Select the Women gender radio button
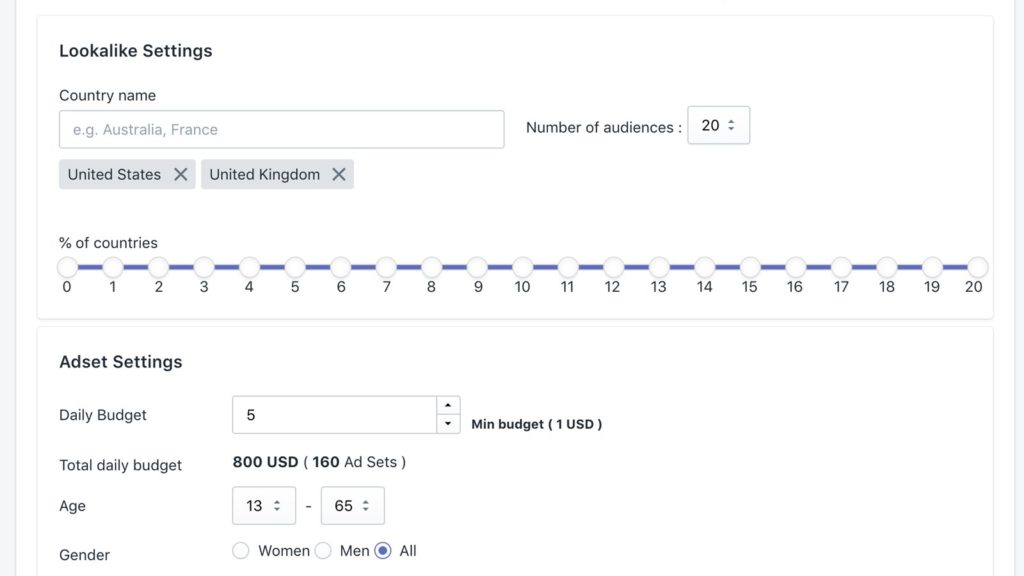 click(x=240, y=551)
